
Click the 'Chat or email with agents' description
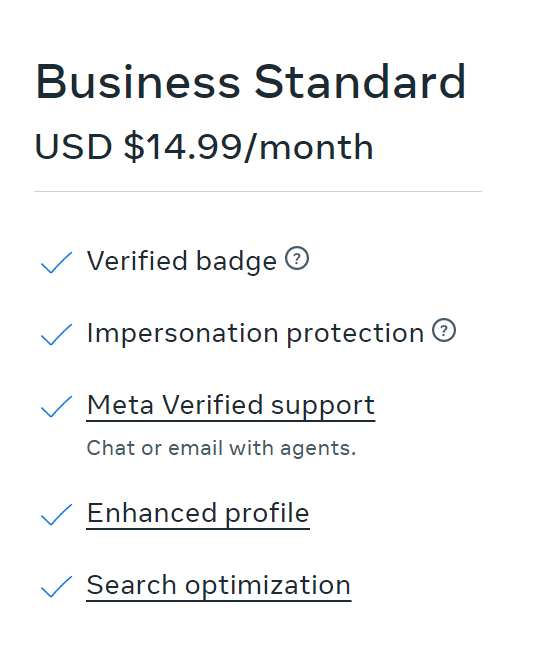221,448
